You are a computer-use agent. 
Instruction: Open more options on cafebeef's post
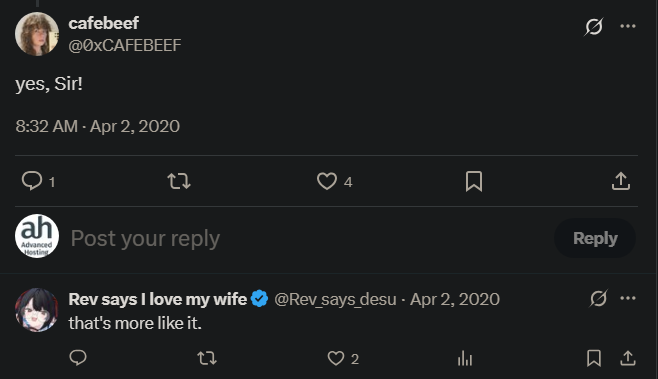pyautogui.click(x=628, y=26)
